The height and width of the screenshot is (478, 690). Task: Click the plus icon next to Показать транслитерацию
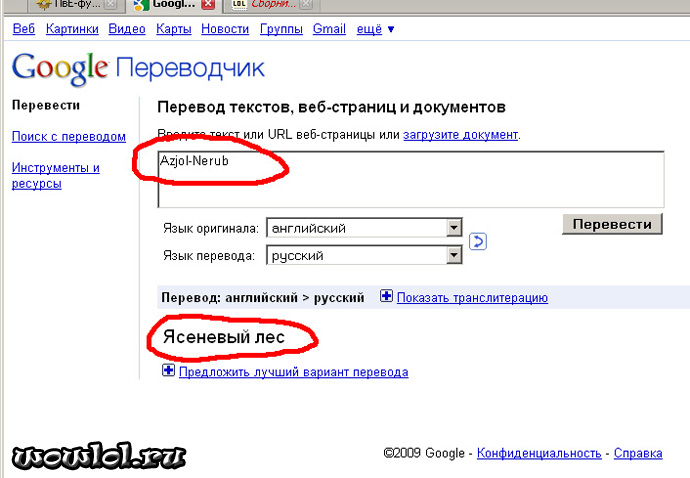(x=386, y=296)
